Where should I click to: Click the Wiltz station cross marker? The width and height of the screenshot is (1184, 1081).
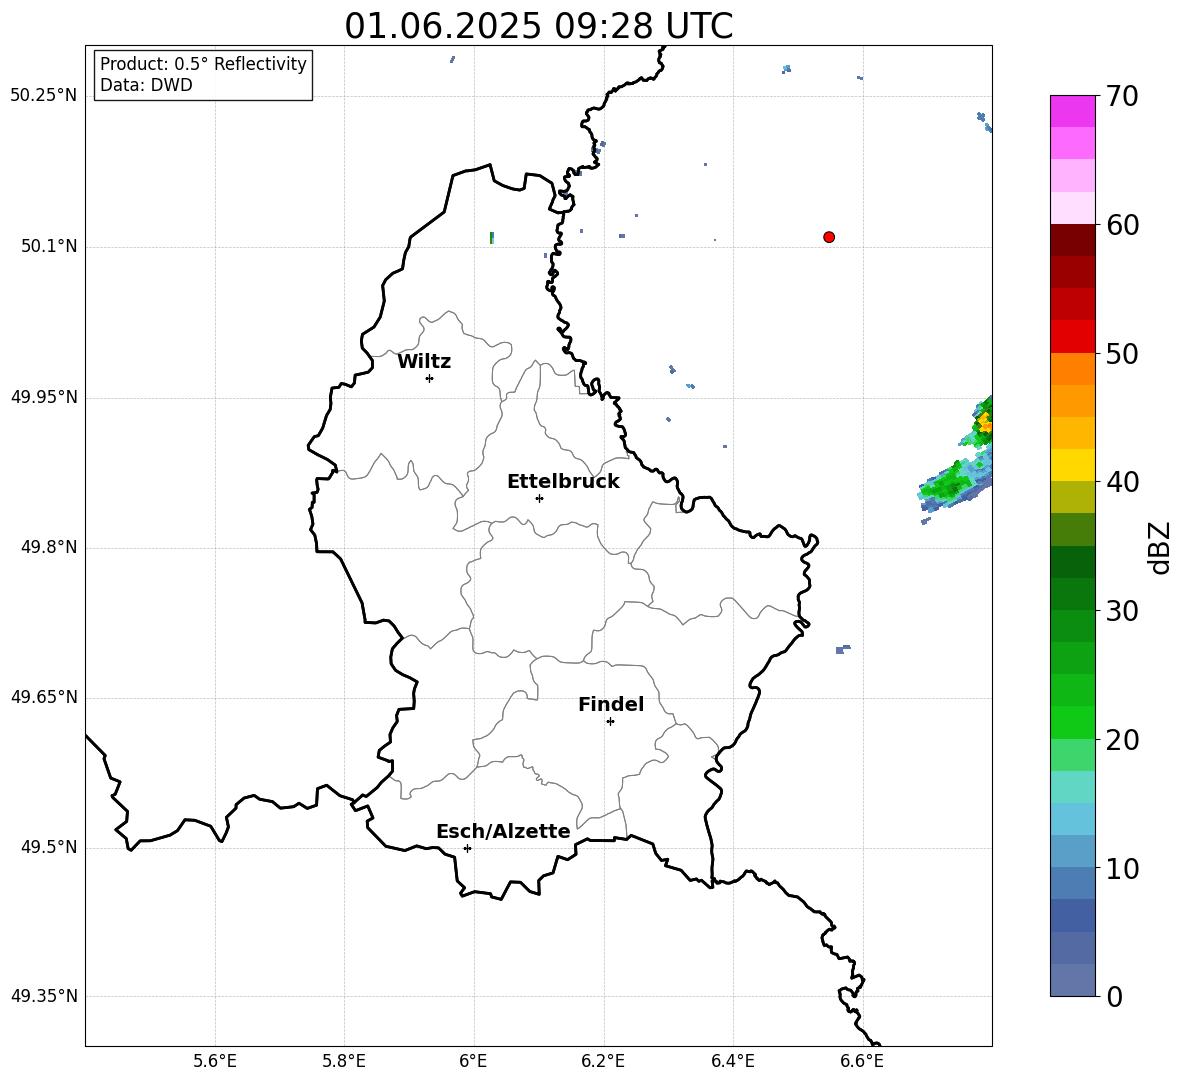[x=430, y=378]
